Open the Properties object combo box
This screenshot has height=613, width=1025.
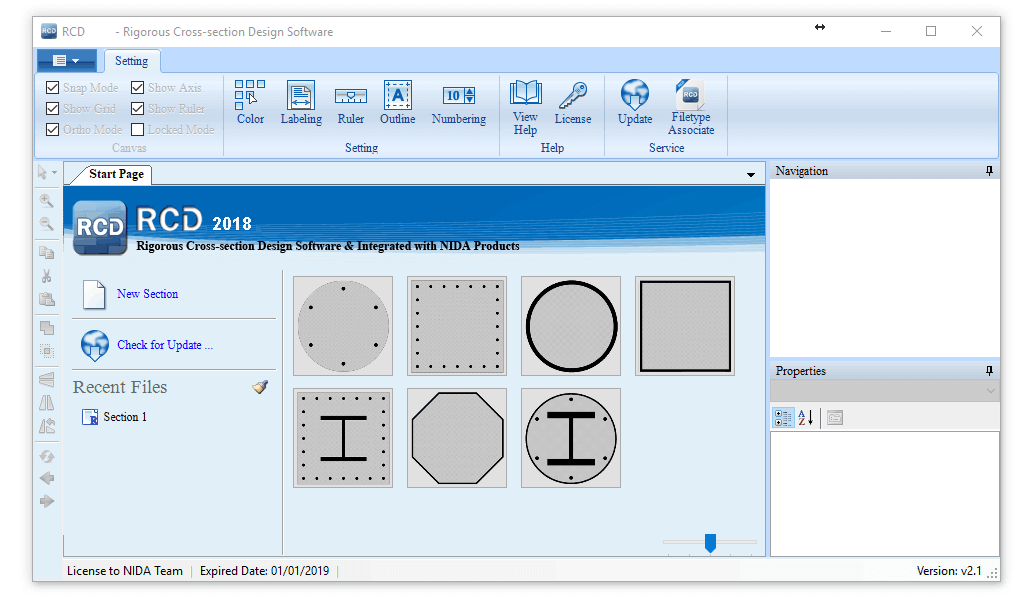884,391
